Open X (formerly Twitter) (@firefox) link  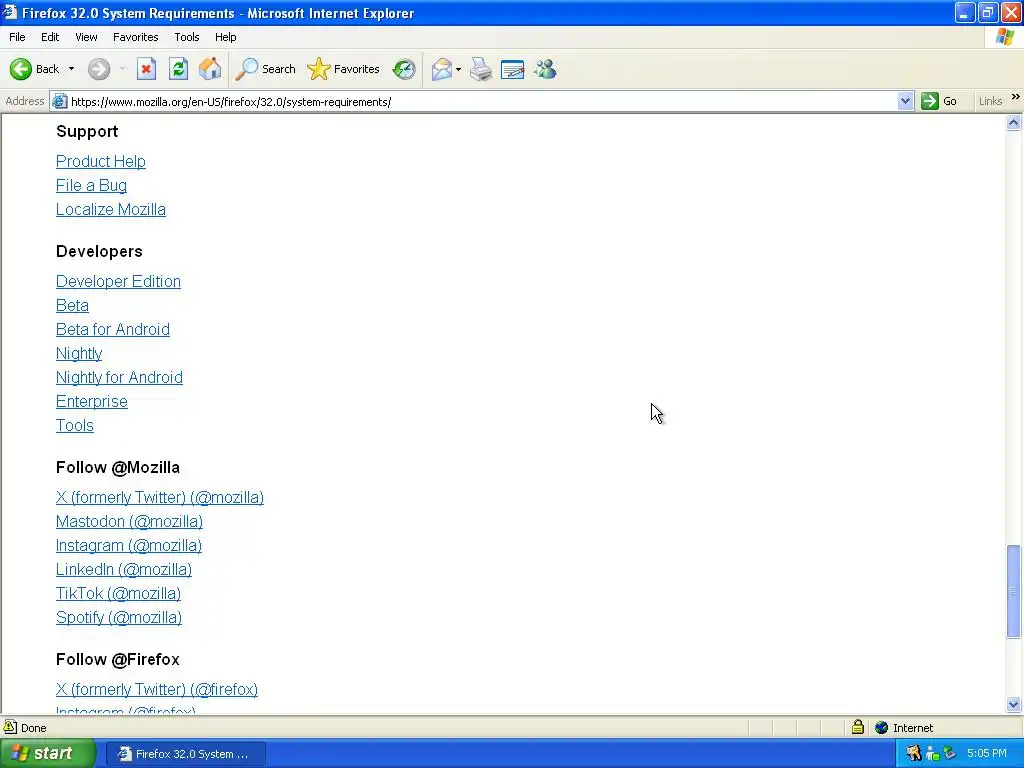(157, 690)
